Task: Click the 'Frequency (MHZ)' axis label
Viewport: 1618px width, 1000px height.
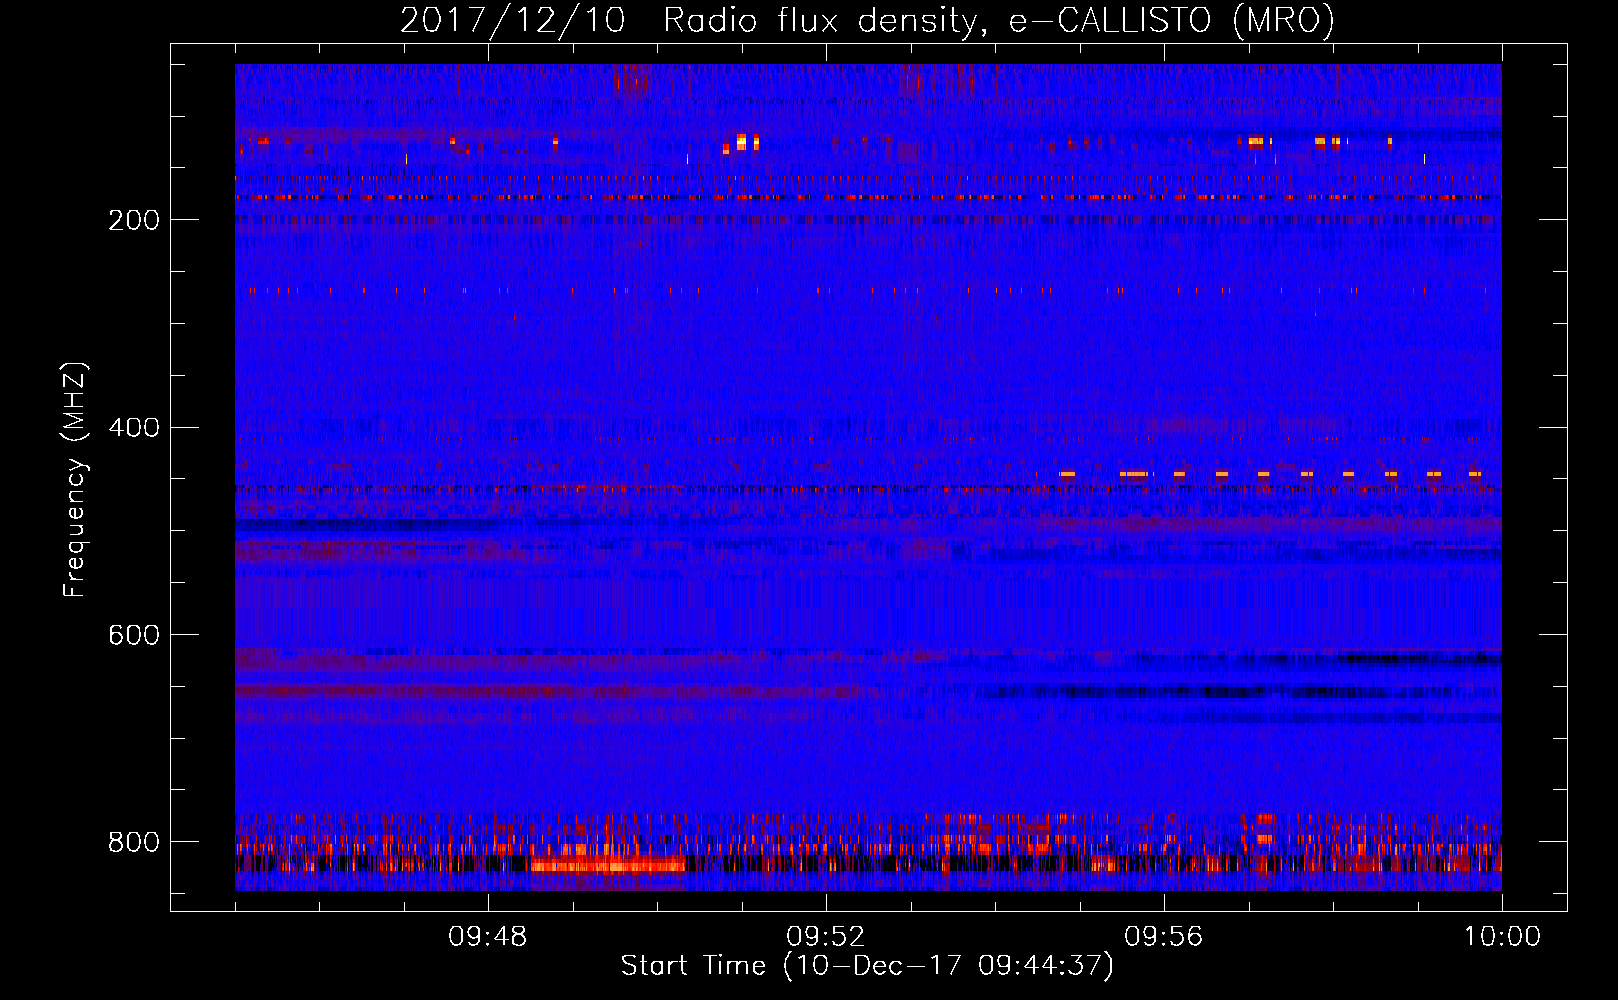Action: (74, 480)
